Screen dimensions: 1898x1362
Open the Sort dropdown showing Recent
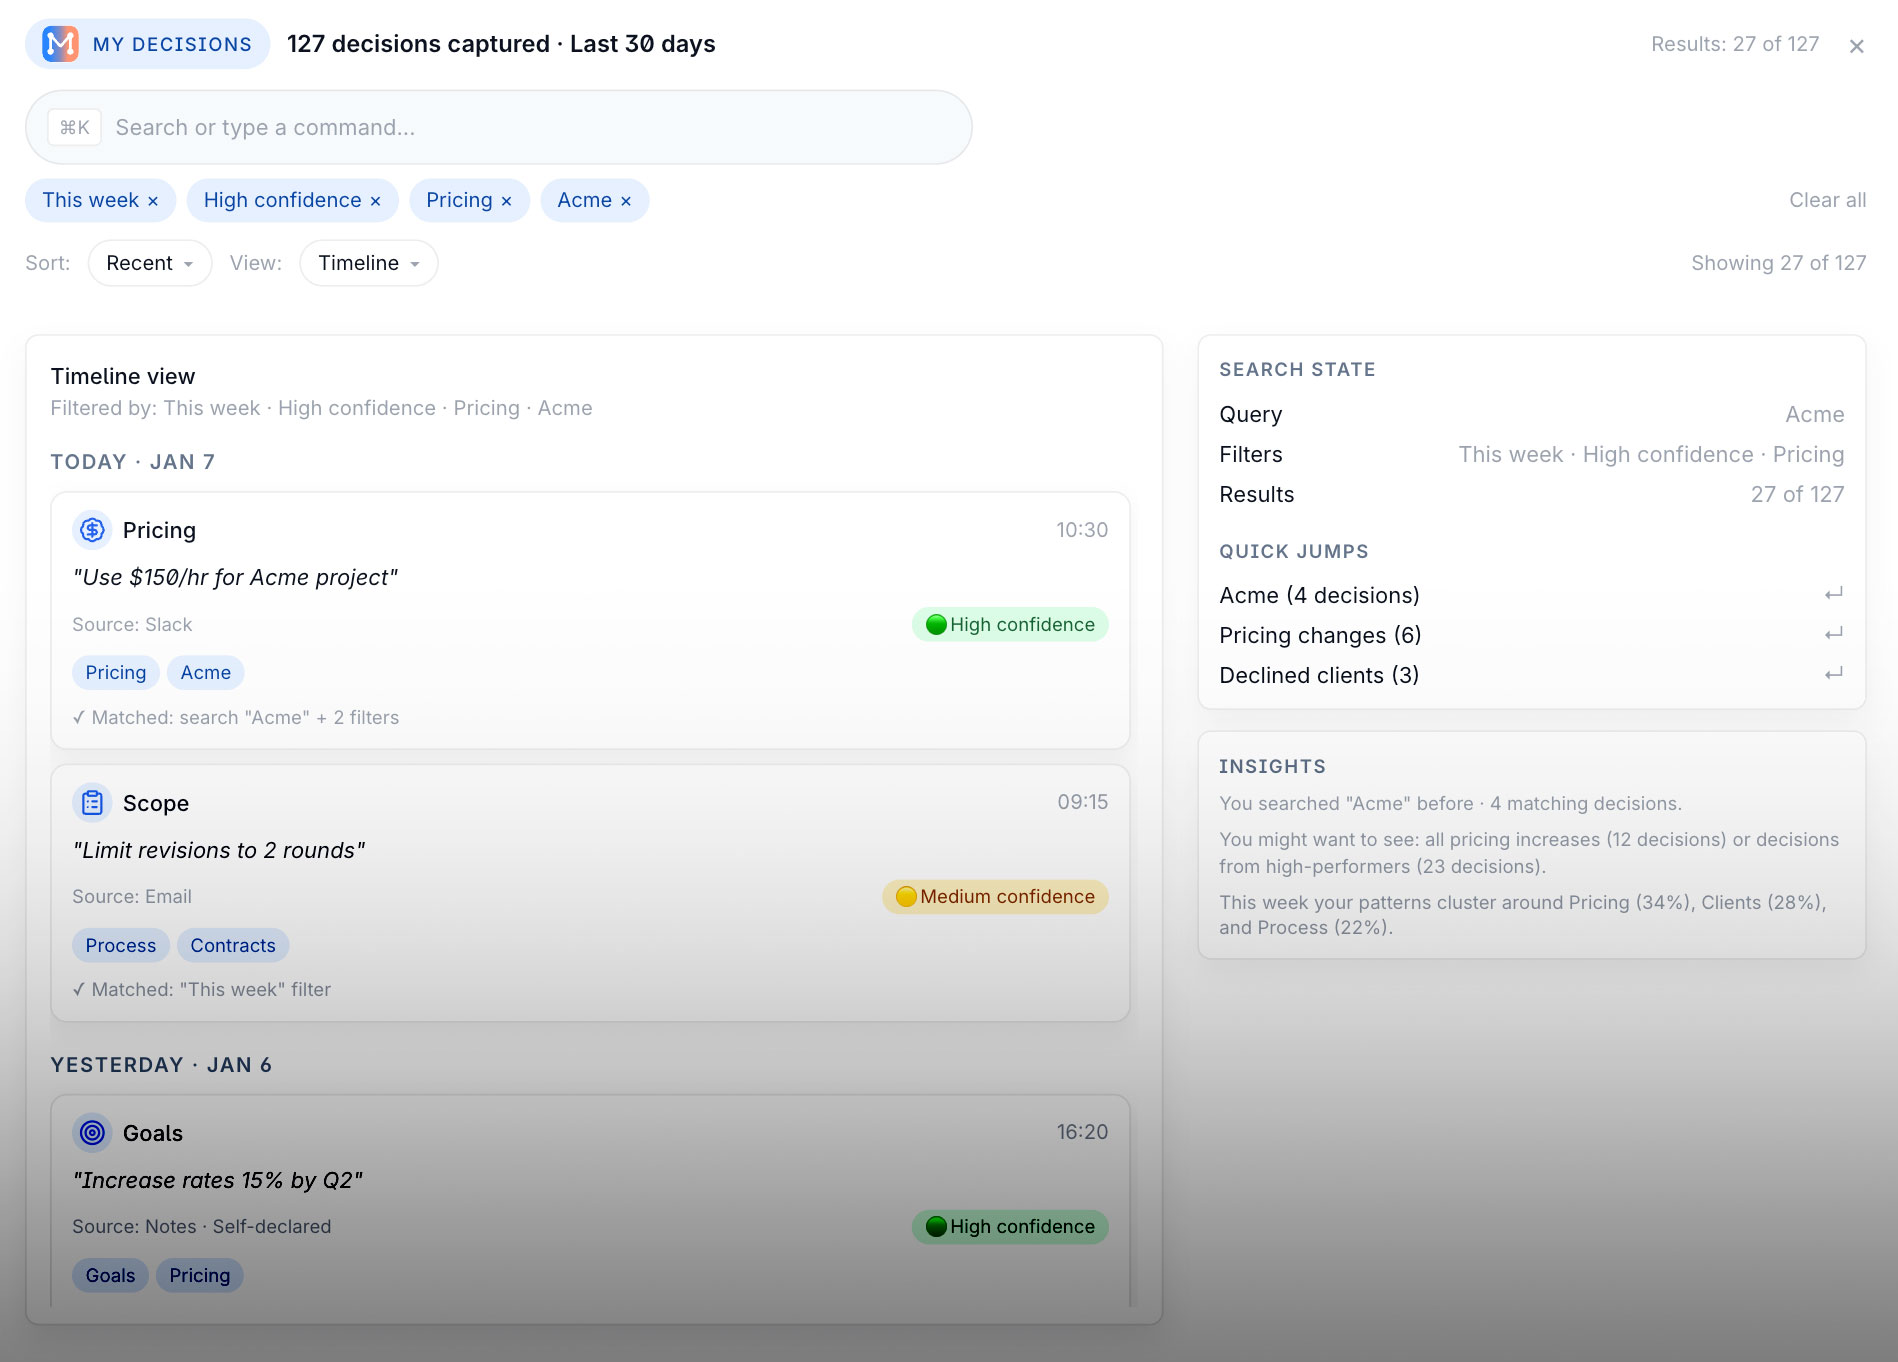[x=149, y=263]
